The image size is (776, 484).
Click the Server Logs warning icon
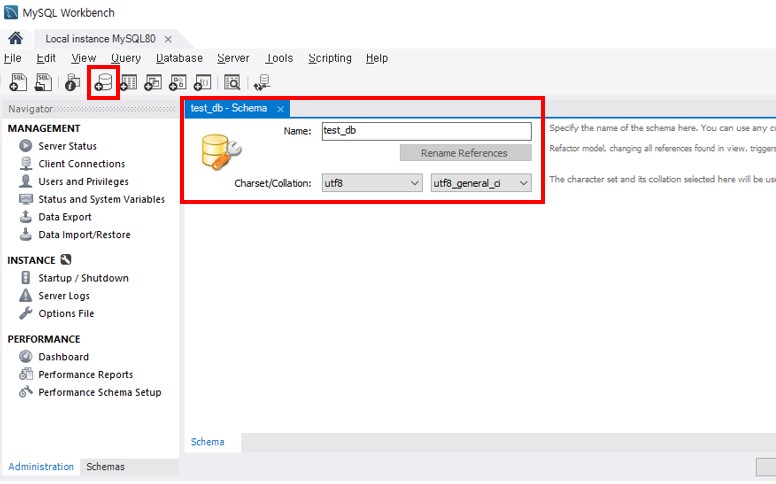[x=26, y=295]
